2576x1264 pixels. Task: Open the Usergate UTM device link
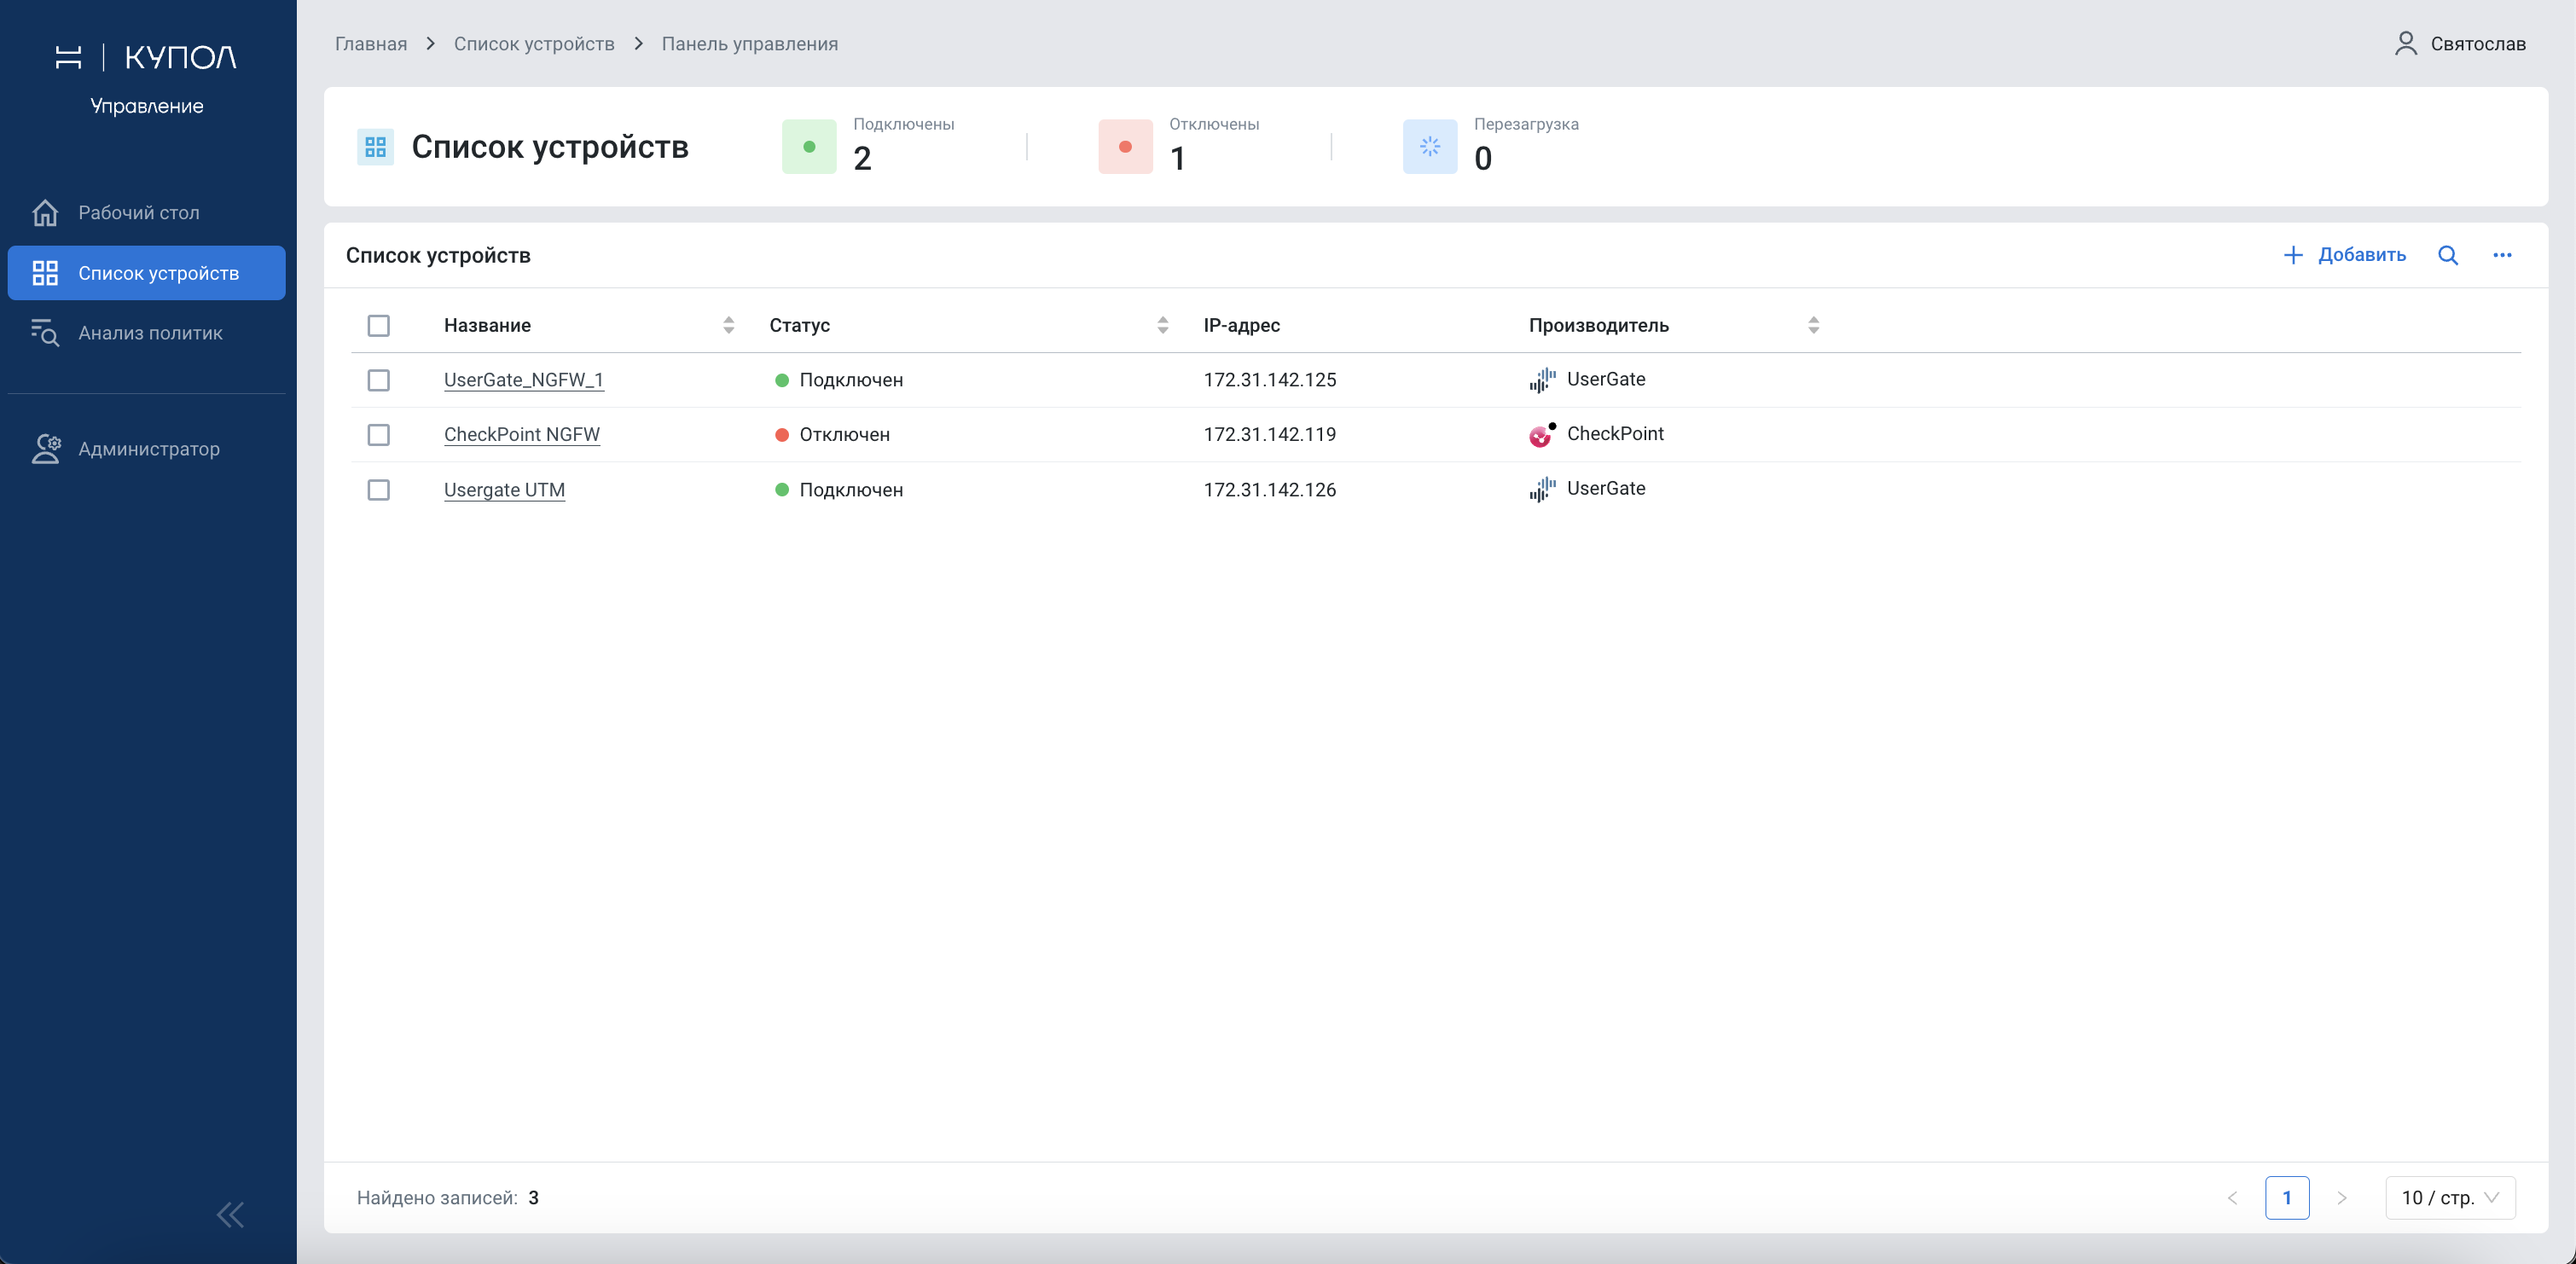pos(504,490)
